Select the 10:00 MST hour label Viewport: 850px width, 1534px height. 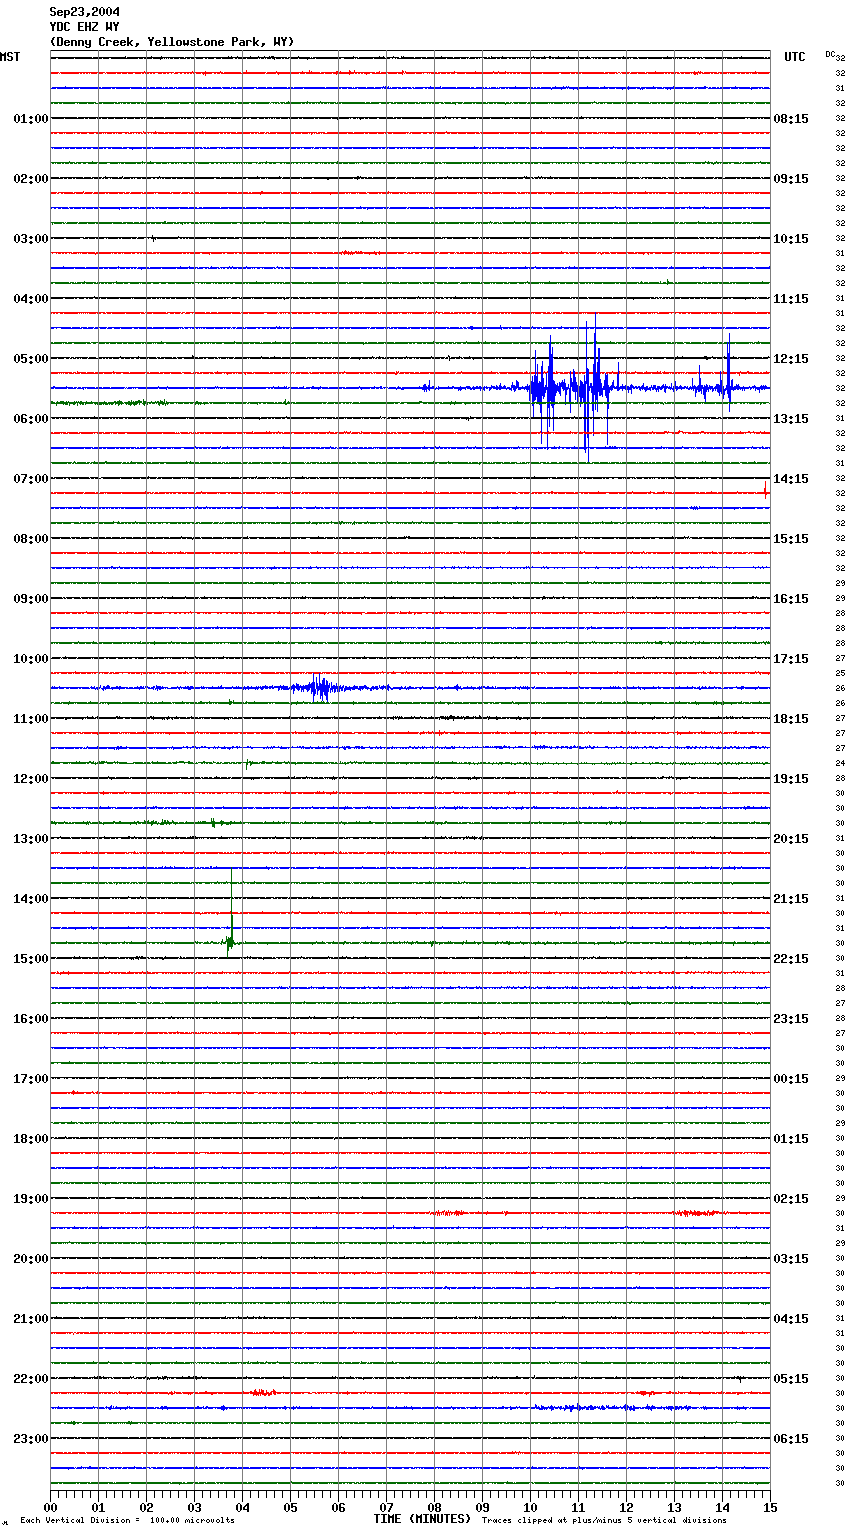pyautogui.click(x=31, y=659)
